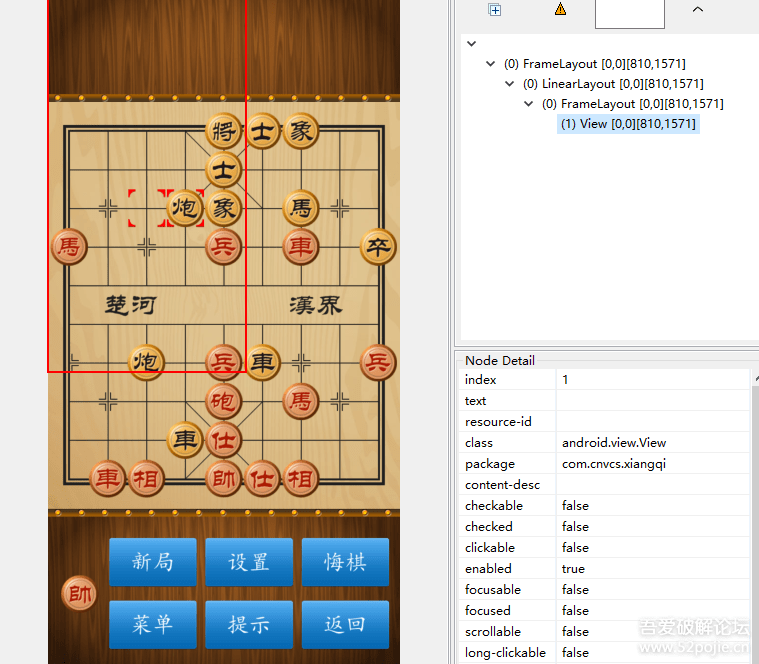Collapse the nested FrameLayout under LinearLayout
Image resolution: width=759 pixels, height=664 pixels.
528,104
